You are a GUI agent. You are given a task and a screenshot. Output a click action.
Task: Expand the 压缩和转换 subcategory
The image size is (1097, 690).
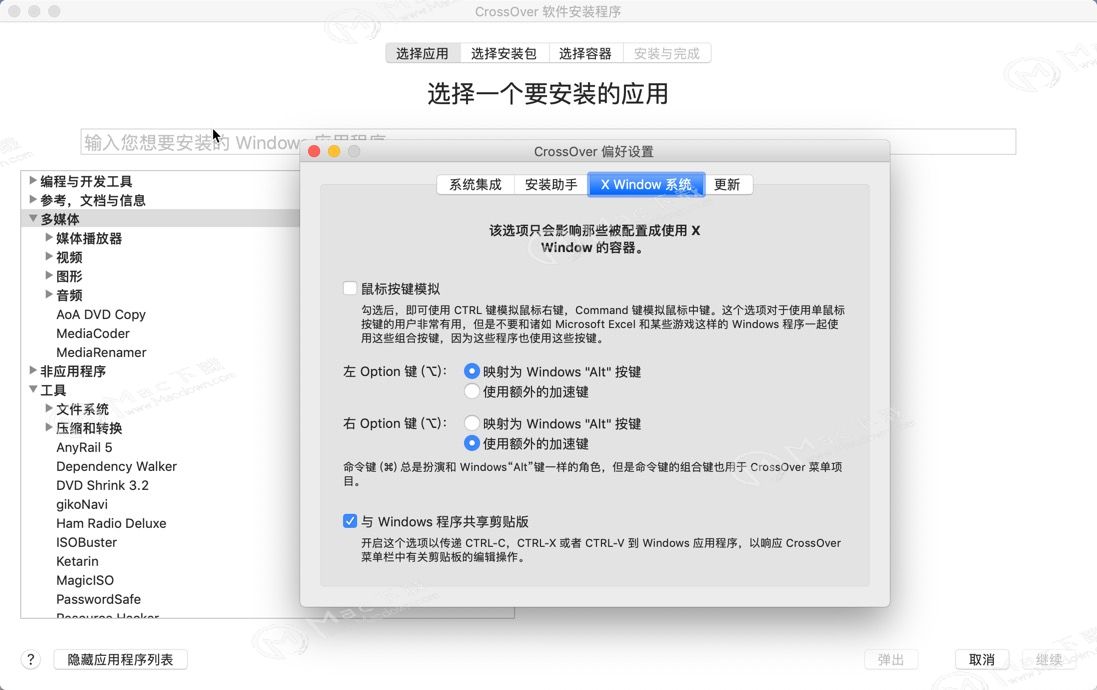[x=49, y=427]
